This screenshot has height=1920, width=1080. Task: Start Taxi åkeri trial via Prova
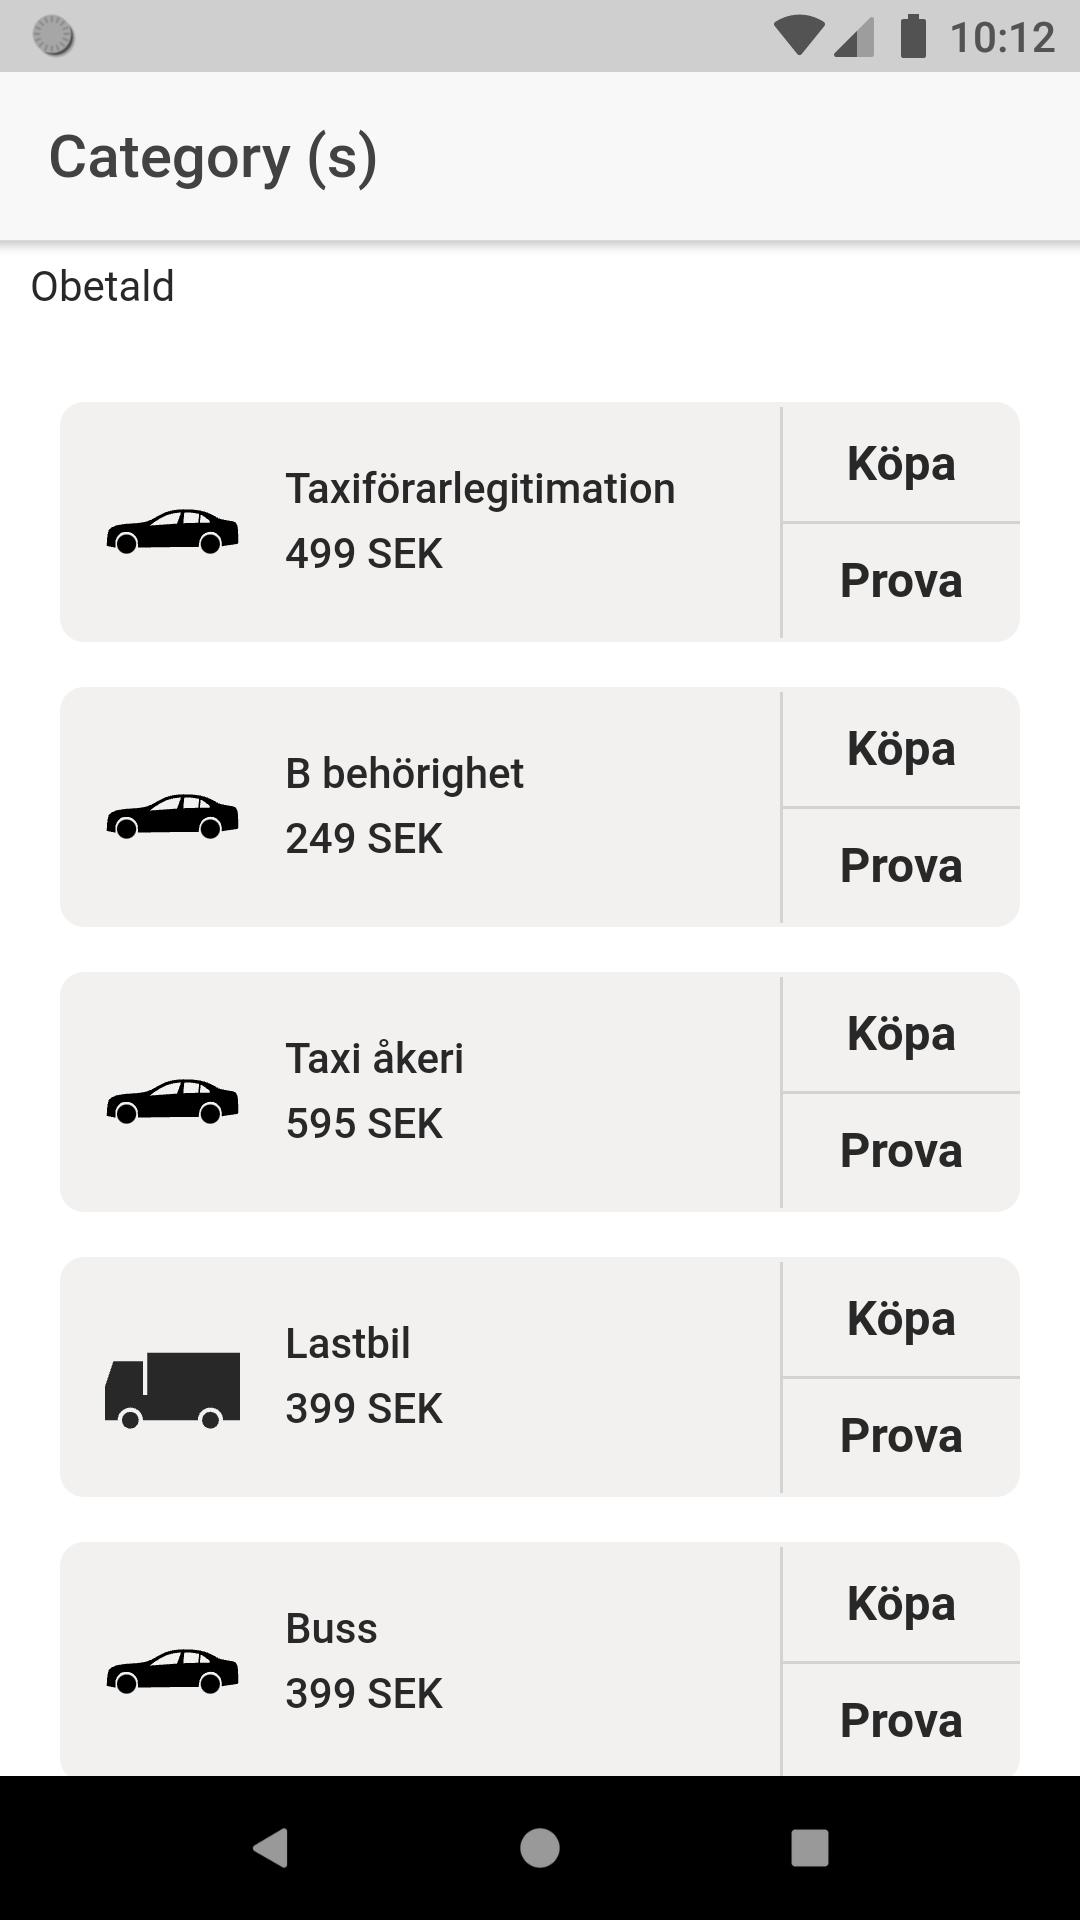tap(901, 1151)
